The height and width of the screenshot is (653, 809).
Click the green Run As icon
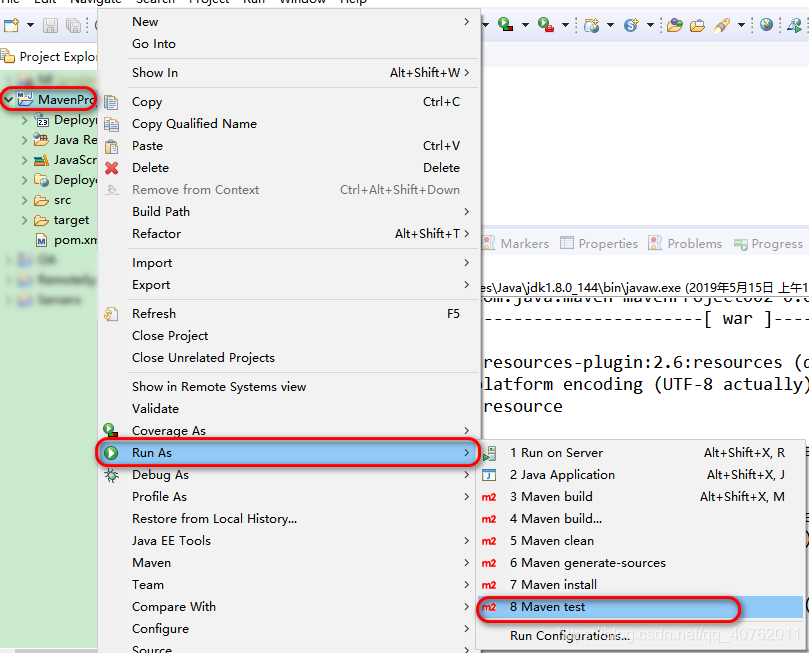(111, 453)
